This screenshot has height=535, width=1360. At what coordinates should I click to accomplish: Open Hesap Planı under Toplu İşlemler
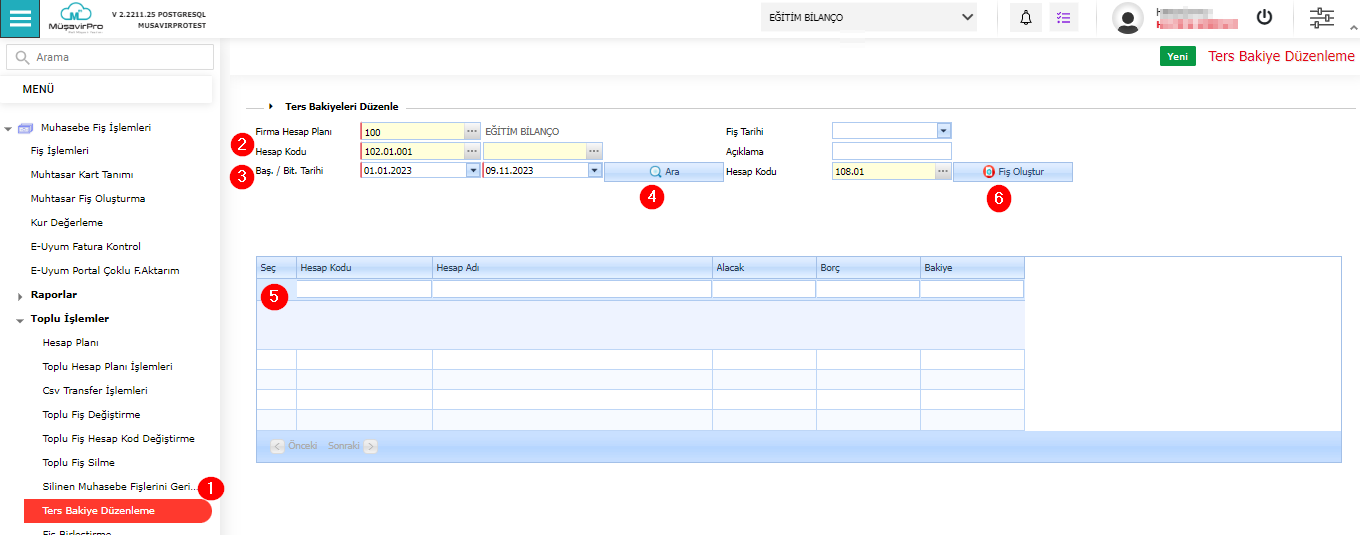click(x=70, y=342)
